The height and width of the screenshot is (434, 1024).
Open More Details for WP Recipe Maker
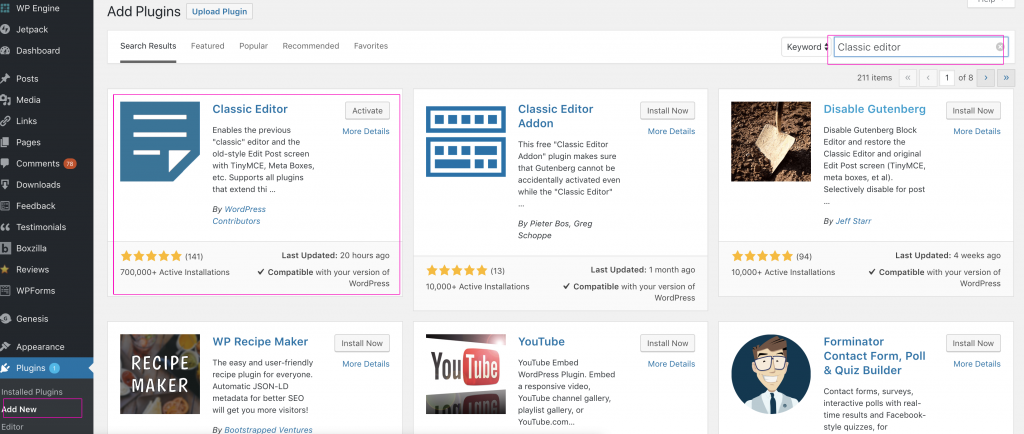(x=366, y=364)
